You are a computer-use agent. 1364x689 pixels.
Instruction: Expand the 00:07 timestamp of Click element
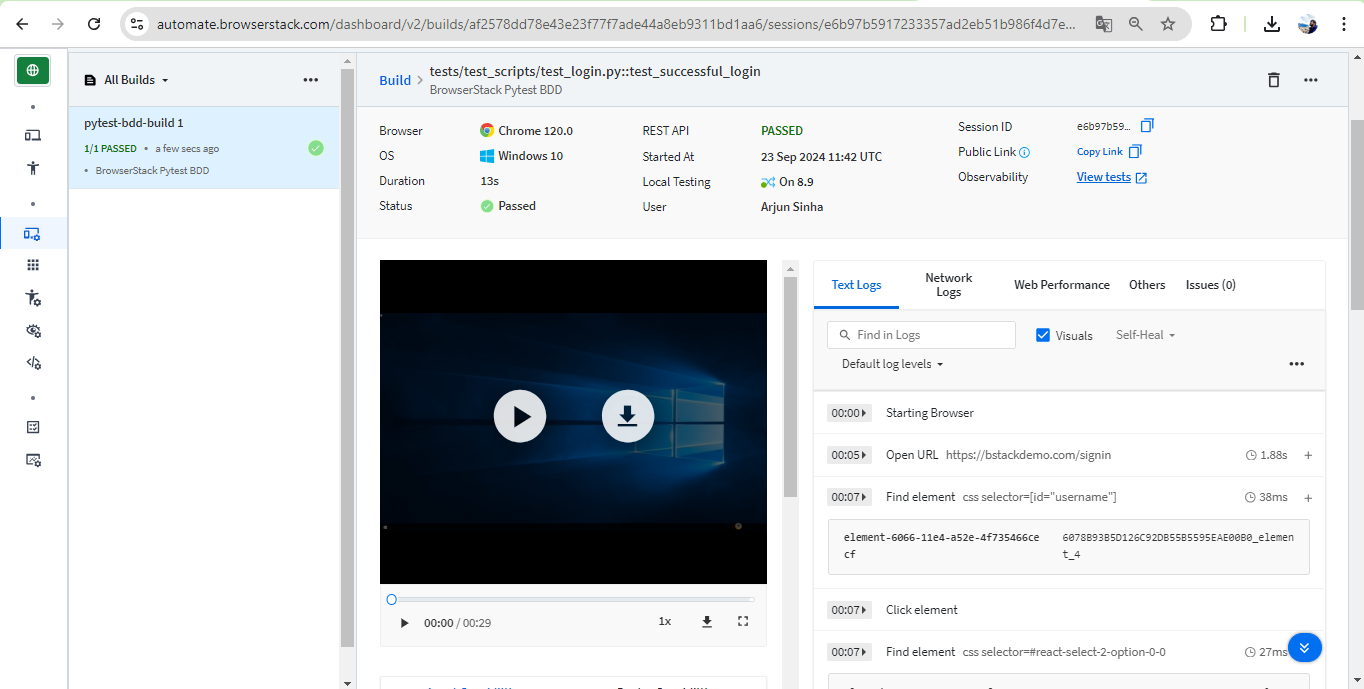click(x=849, y=610)
